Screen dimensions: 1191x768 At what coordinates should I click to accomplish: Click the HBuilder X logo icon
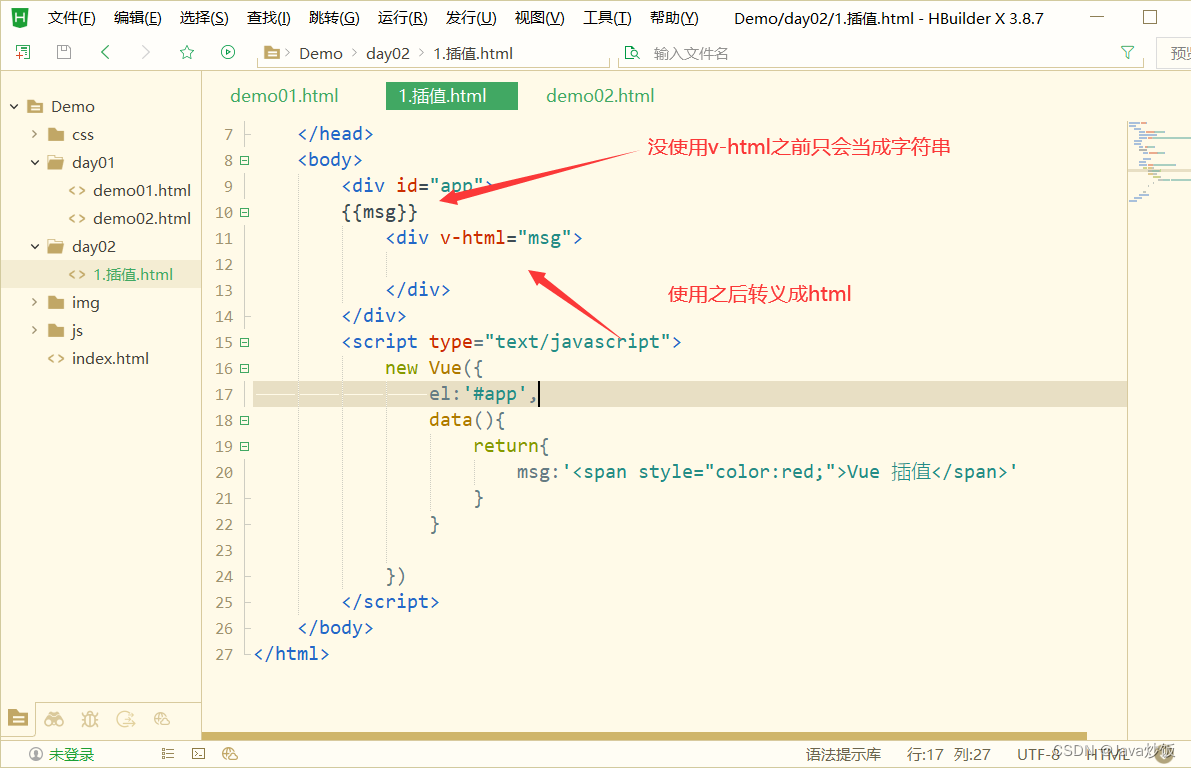tap(20, 17)
